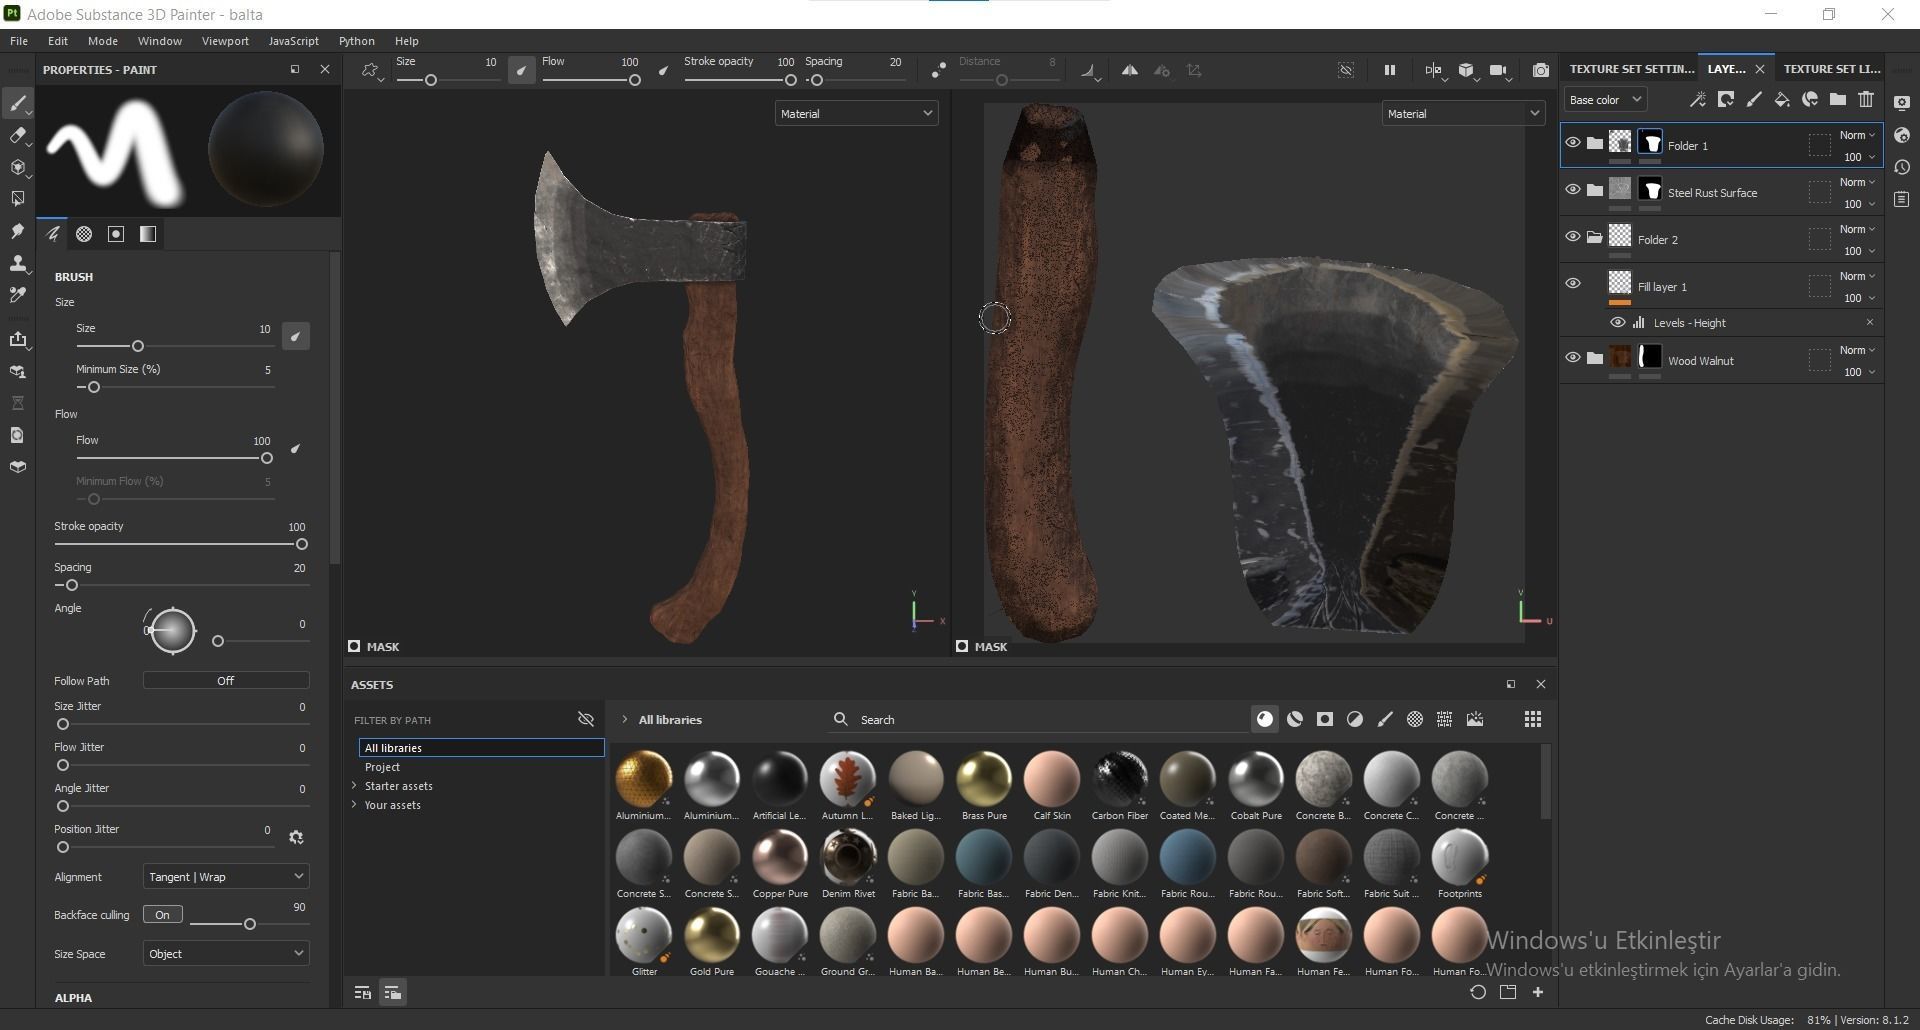The height and width of the screenshot is (1030, 1920).
Task: Click the Assets search field
Action: click(1040, 719)
